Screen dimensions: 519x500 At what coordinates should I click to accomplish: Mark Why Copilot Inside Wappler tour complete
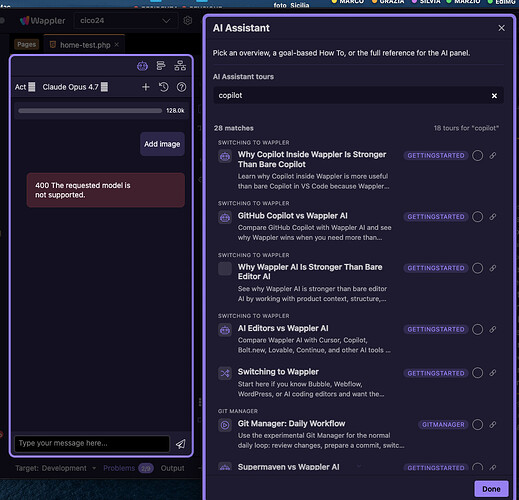[x=477, y=155]
